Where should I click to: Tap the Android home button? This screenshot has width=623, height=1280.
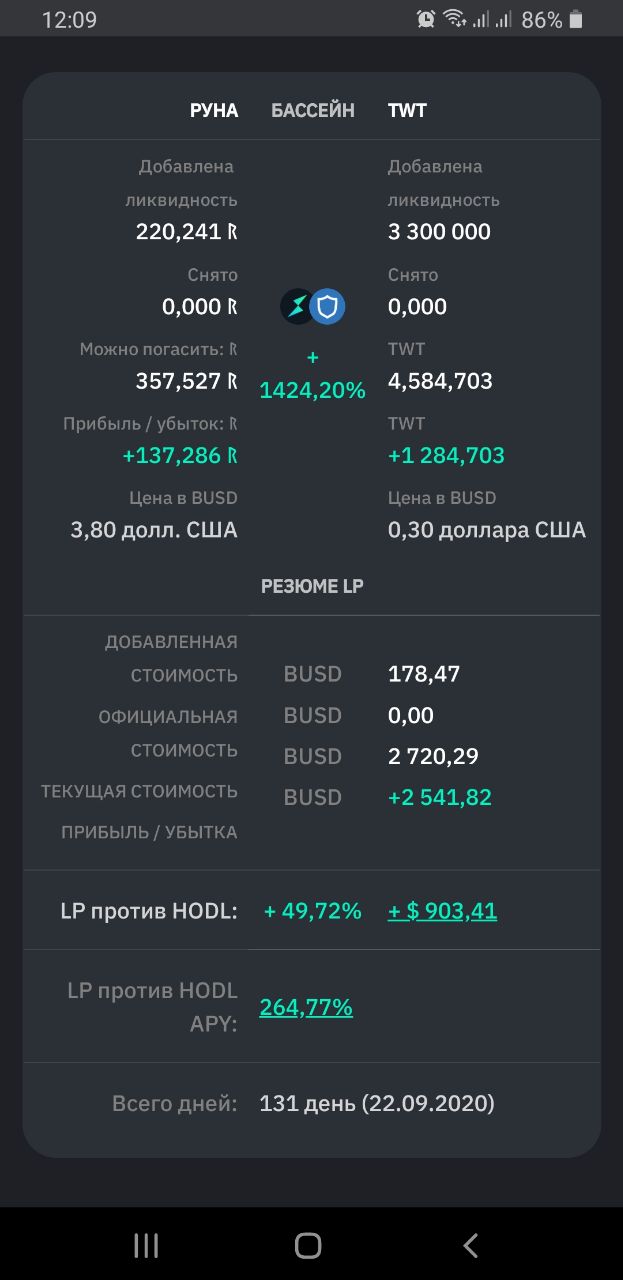[308, 1245]
